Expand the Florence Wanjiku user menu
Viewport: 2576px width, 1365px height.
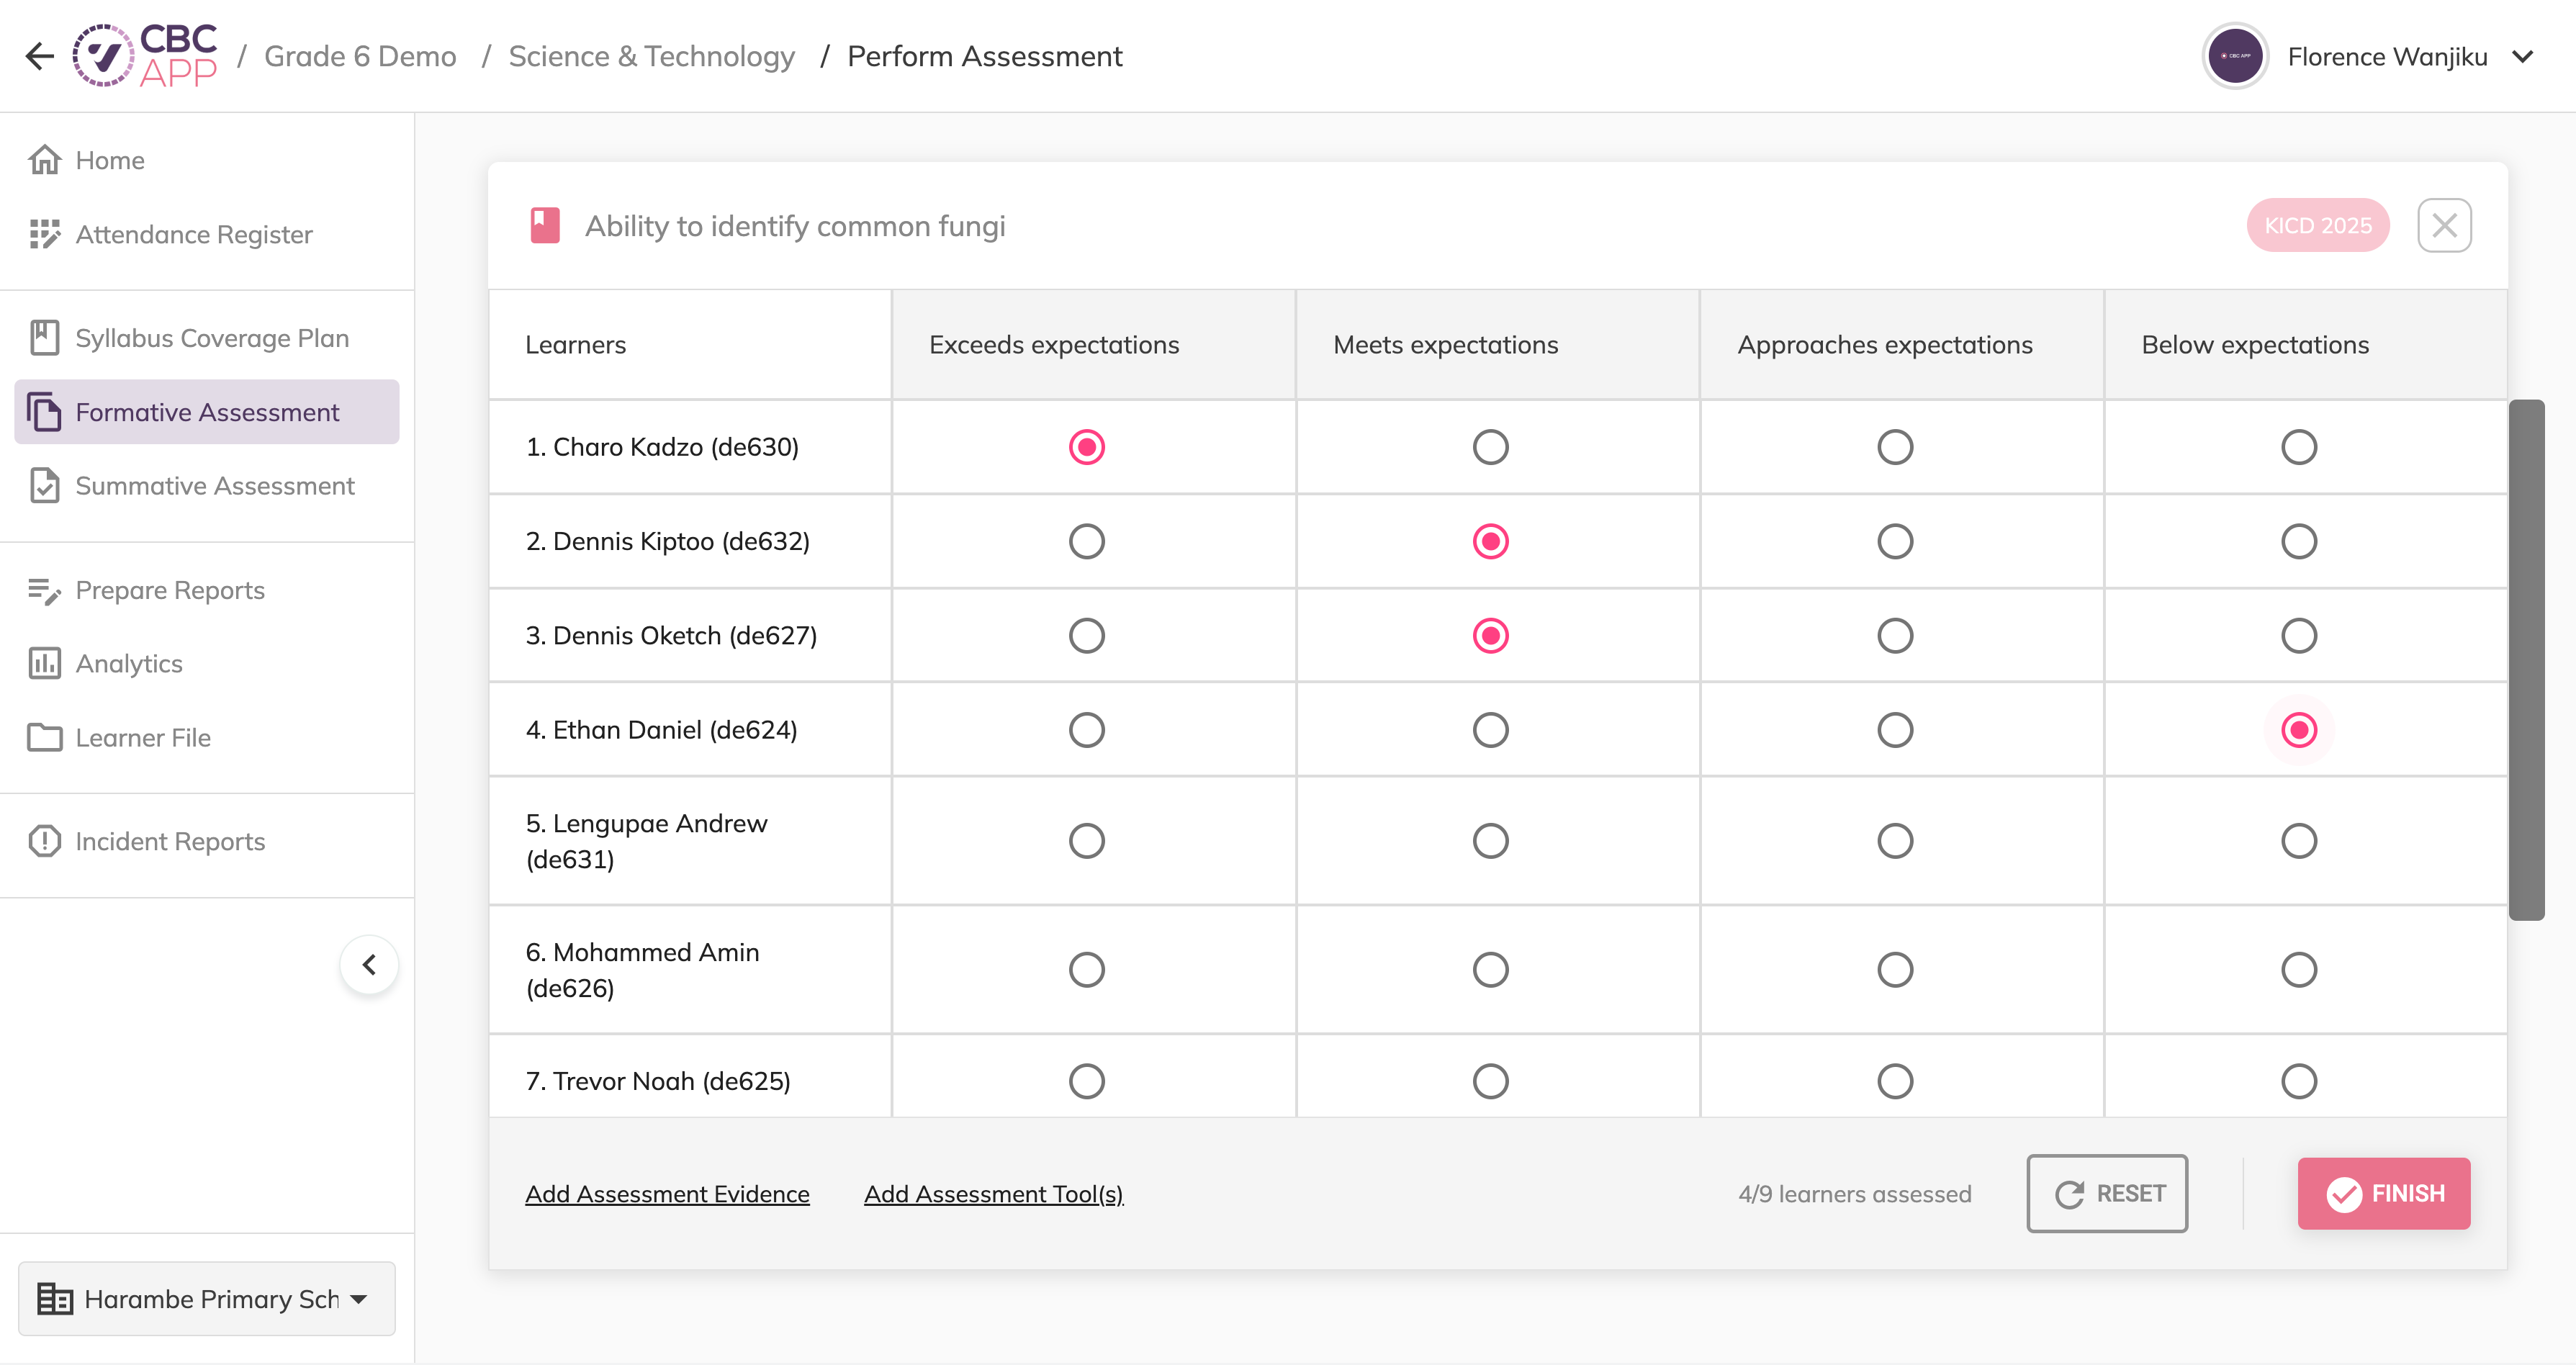(2523, 57)
